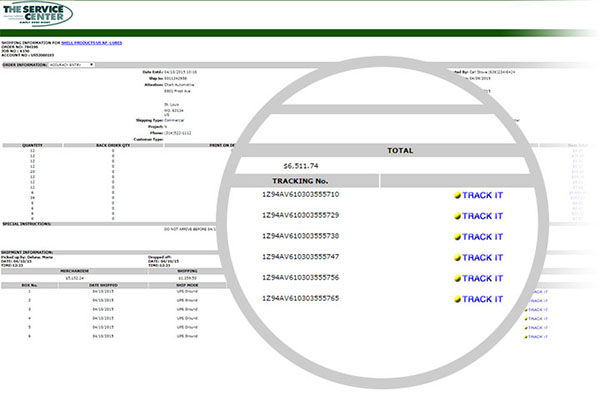Click the DATE SHIPPED column header
The image size is (600, 401).
(x=105, y=284)
